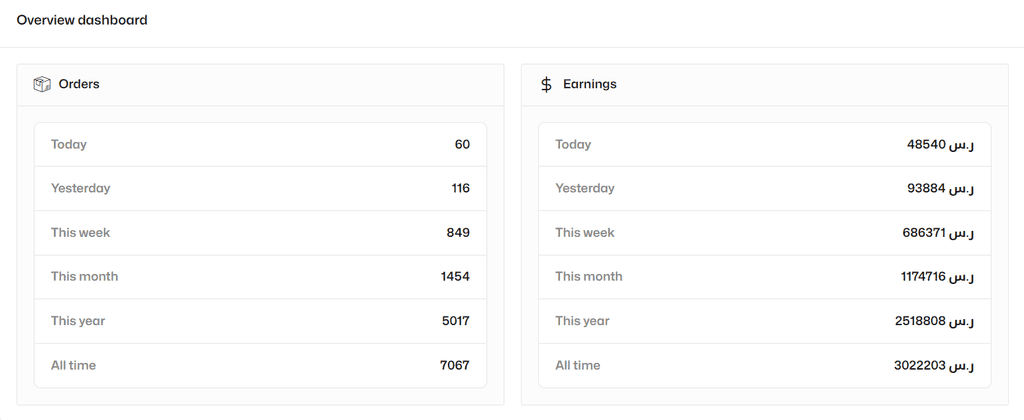
Task: Click the Today label in Earnings
Action: (x=573, y=144)
